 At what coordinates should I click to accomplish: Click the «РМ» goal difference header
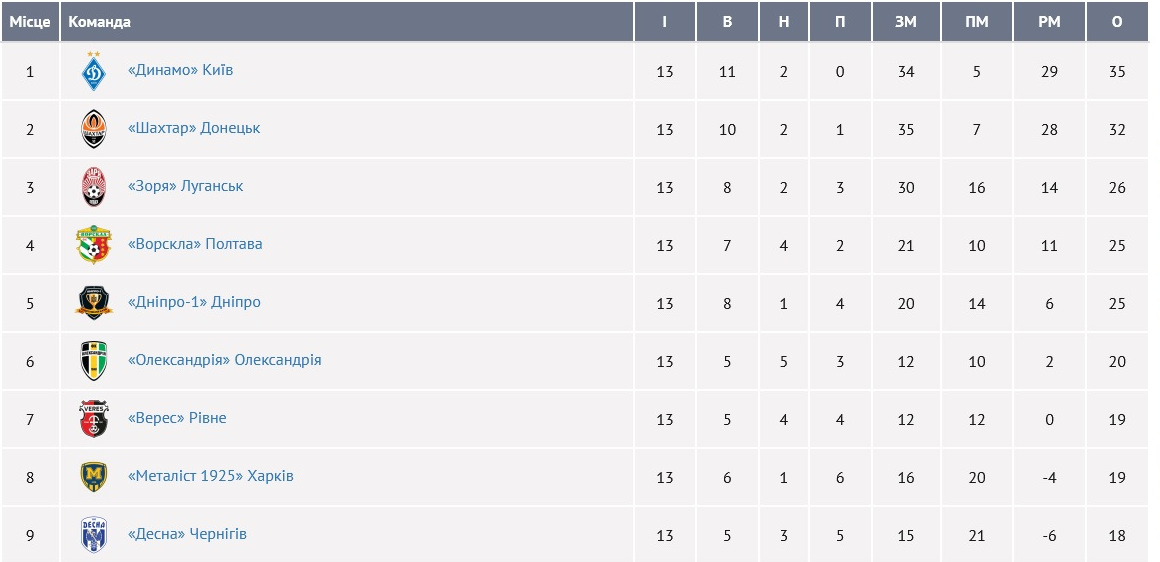(x=1049, y=22)
